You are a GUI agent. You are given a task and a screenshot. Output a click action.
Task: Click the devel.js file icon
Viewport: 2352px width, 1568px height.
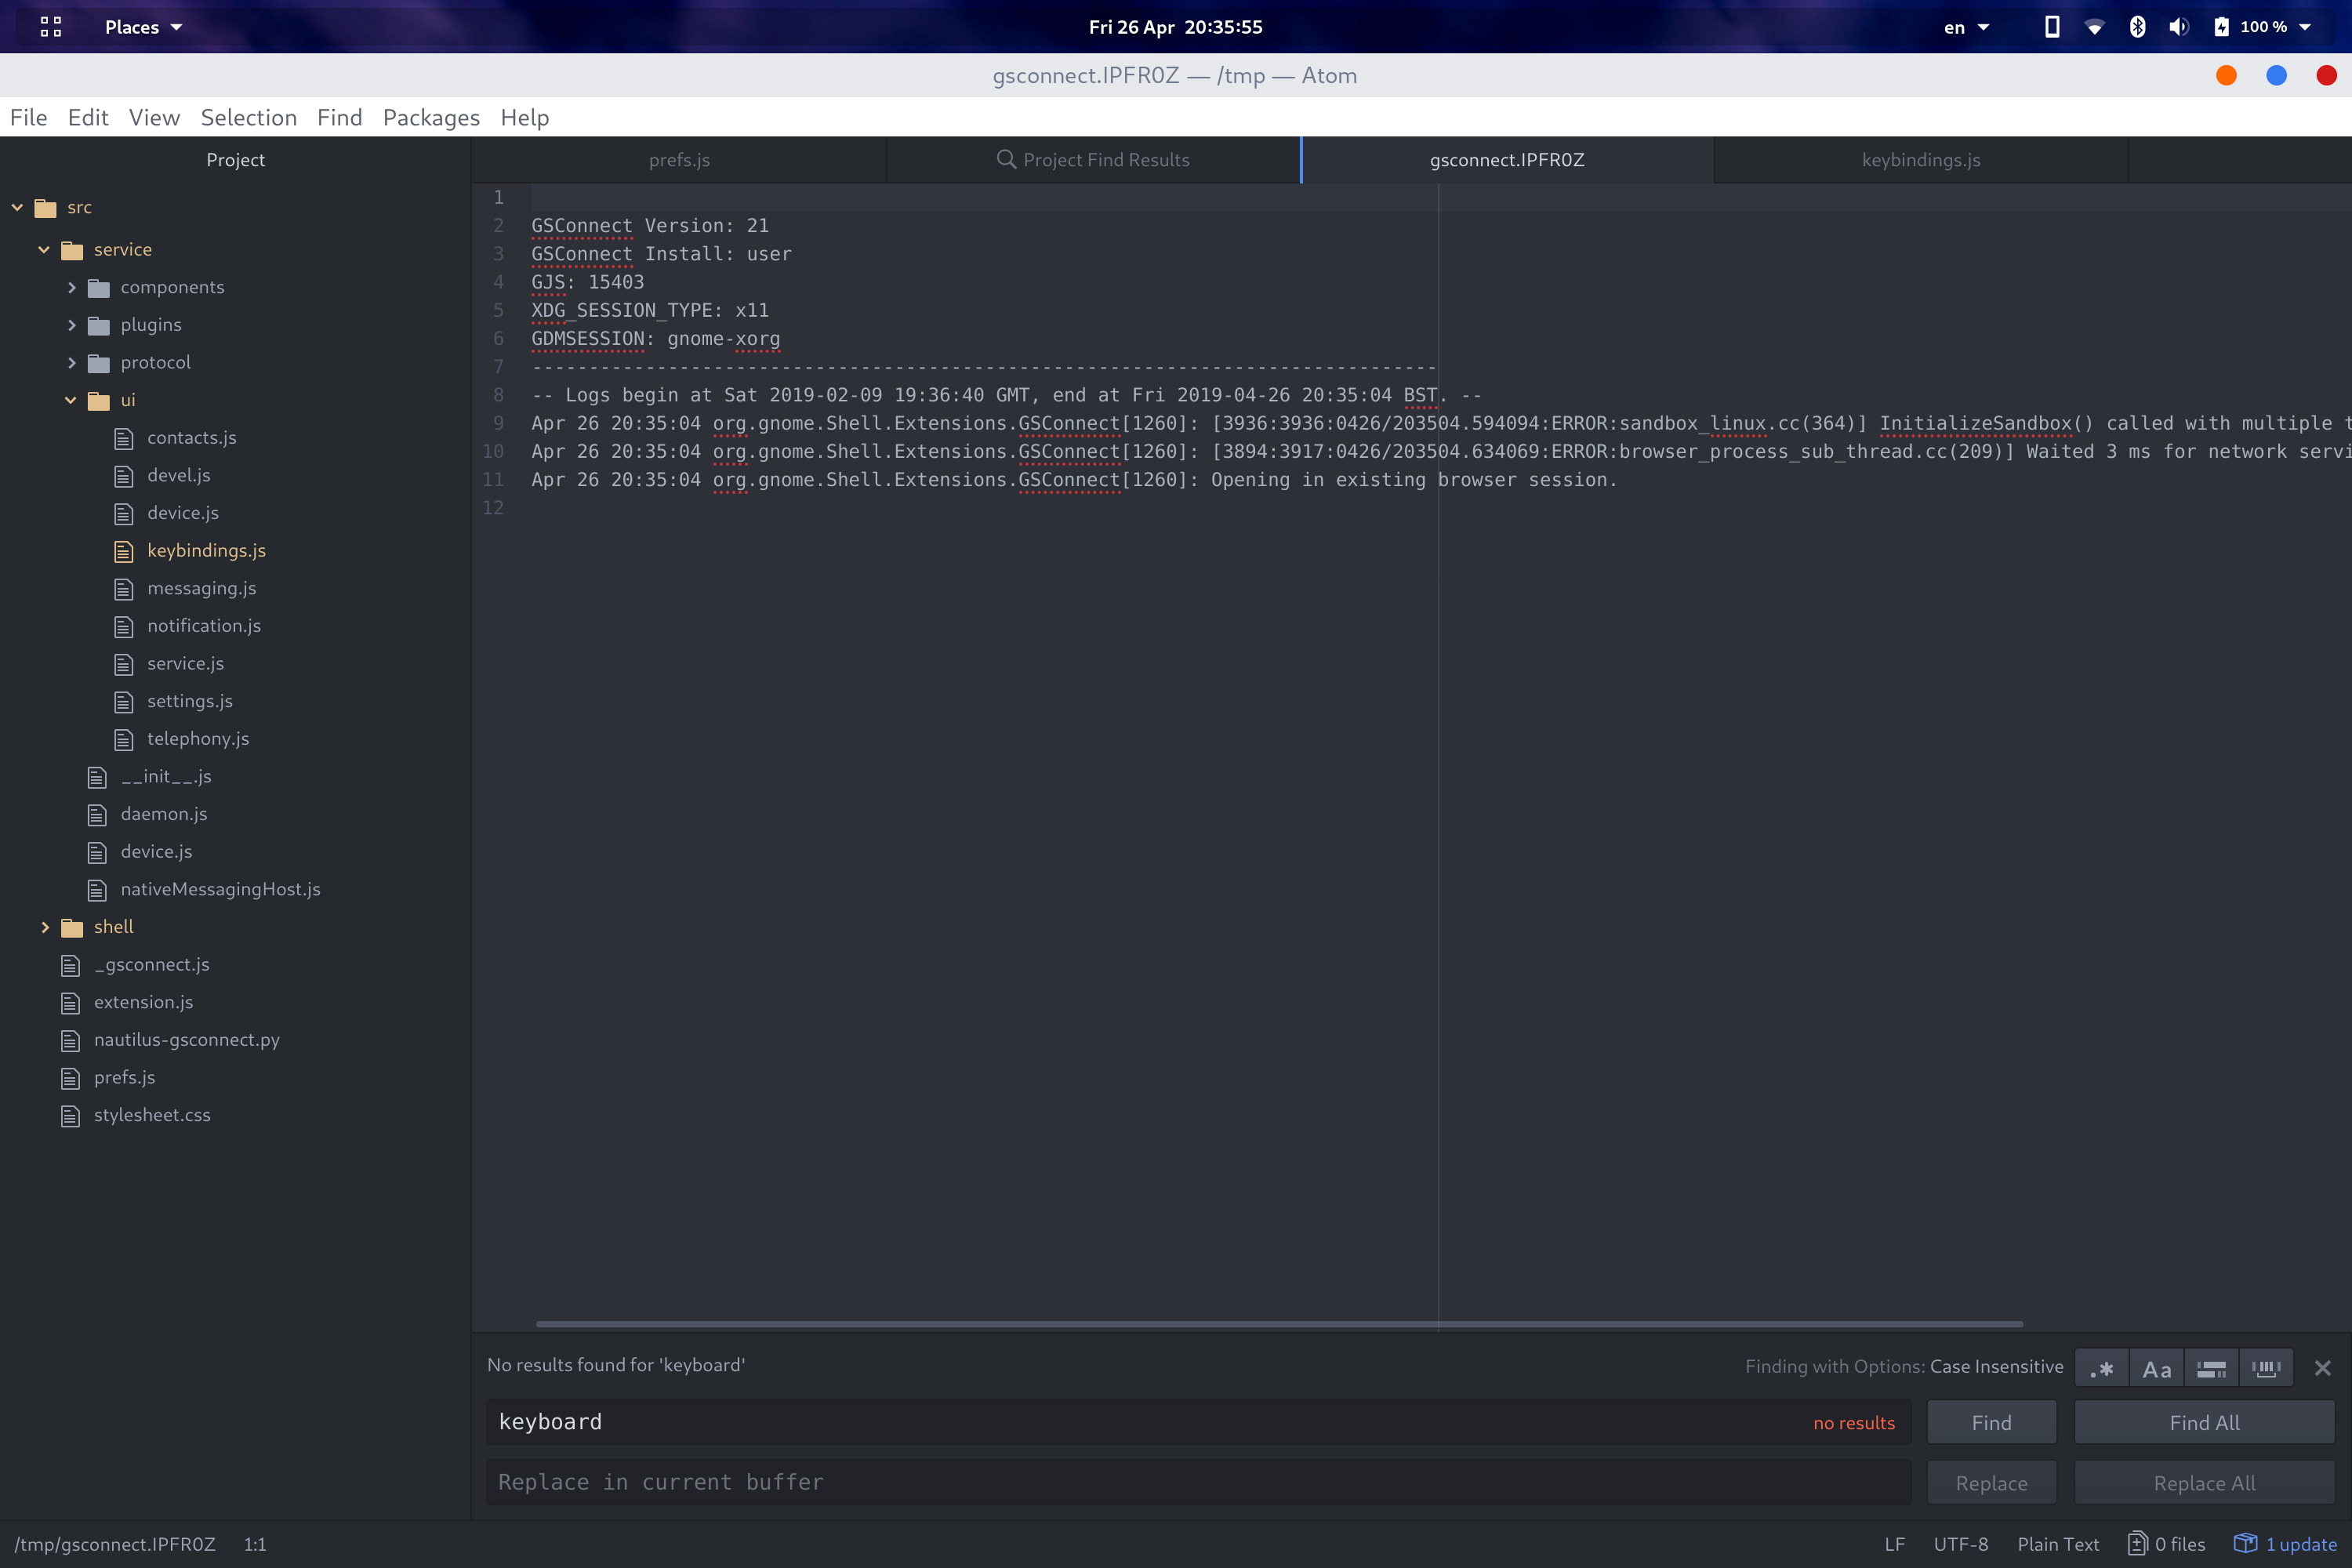(x=124, y=476)
